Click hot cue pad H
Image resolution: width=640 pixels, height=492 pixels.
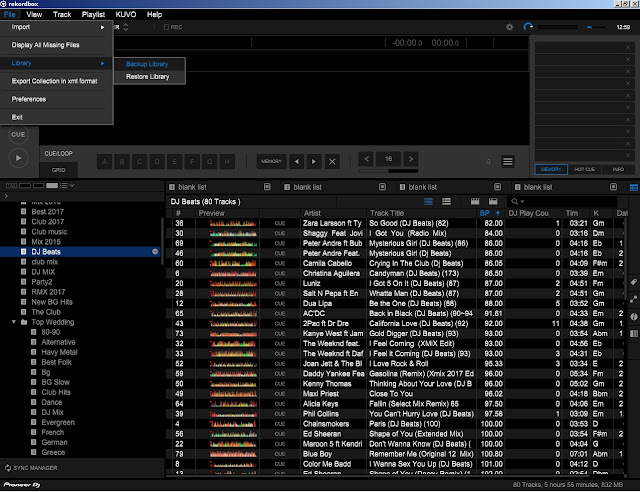(x=227, y=162)
